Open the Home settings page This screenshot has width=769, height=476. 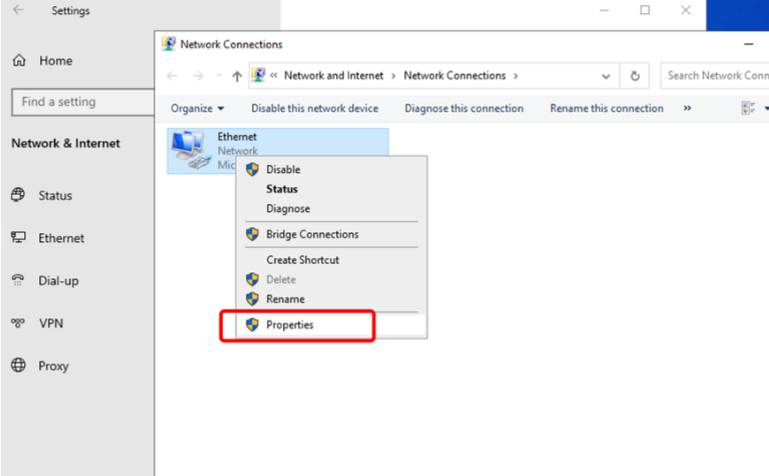click(x=55, y=61)
